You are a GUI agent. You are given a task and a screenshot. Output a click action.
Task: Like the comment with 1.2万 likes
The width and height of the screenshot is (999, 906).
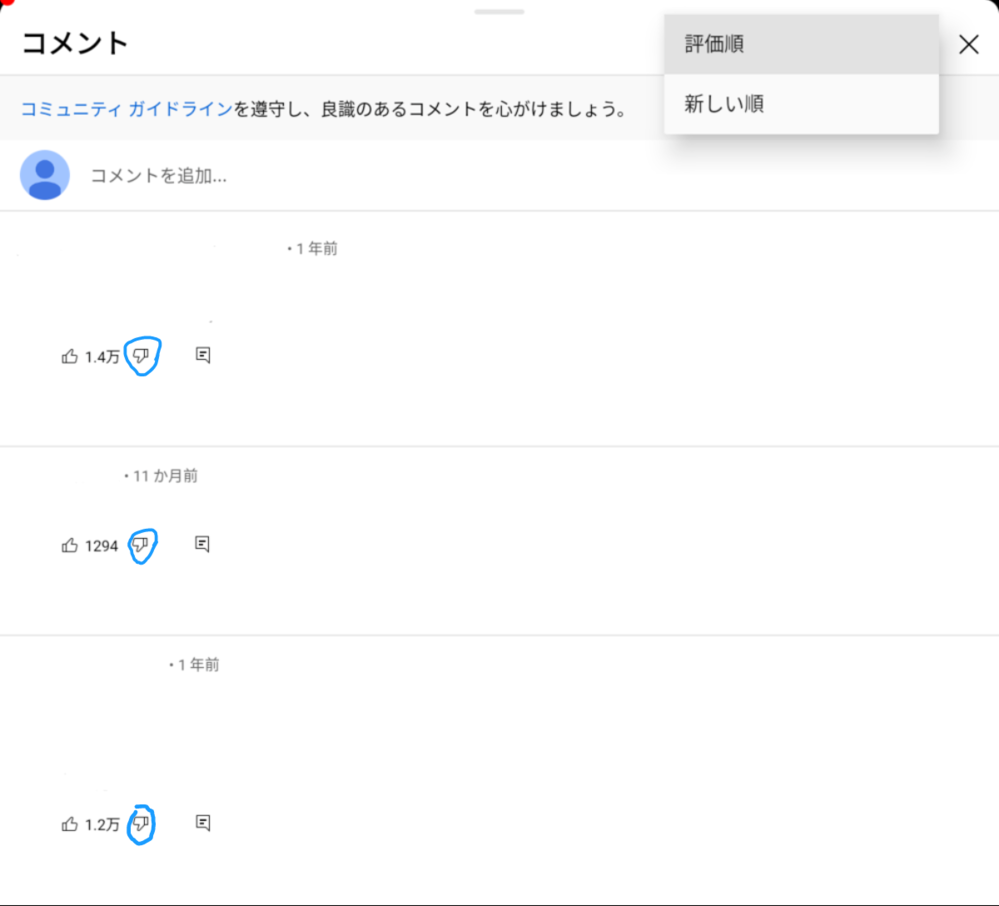tap(69, 824)
